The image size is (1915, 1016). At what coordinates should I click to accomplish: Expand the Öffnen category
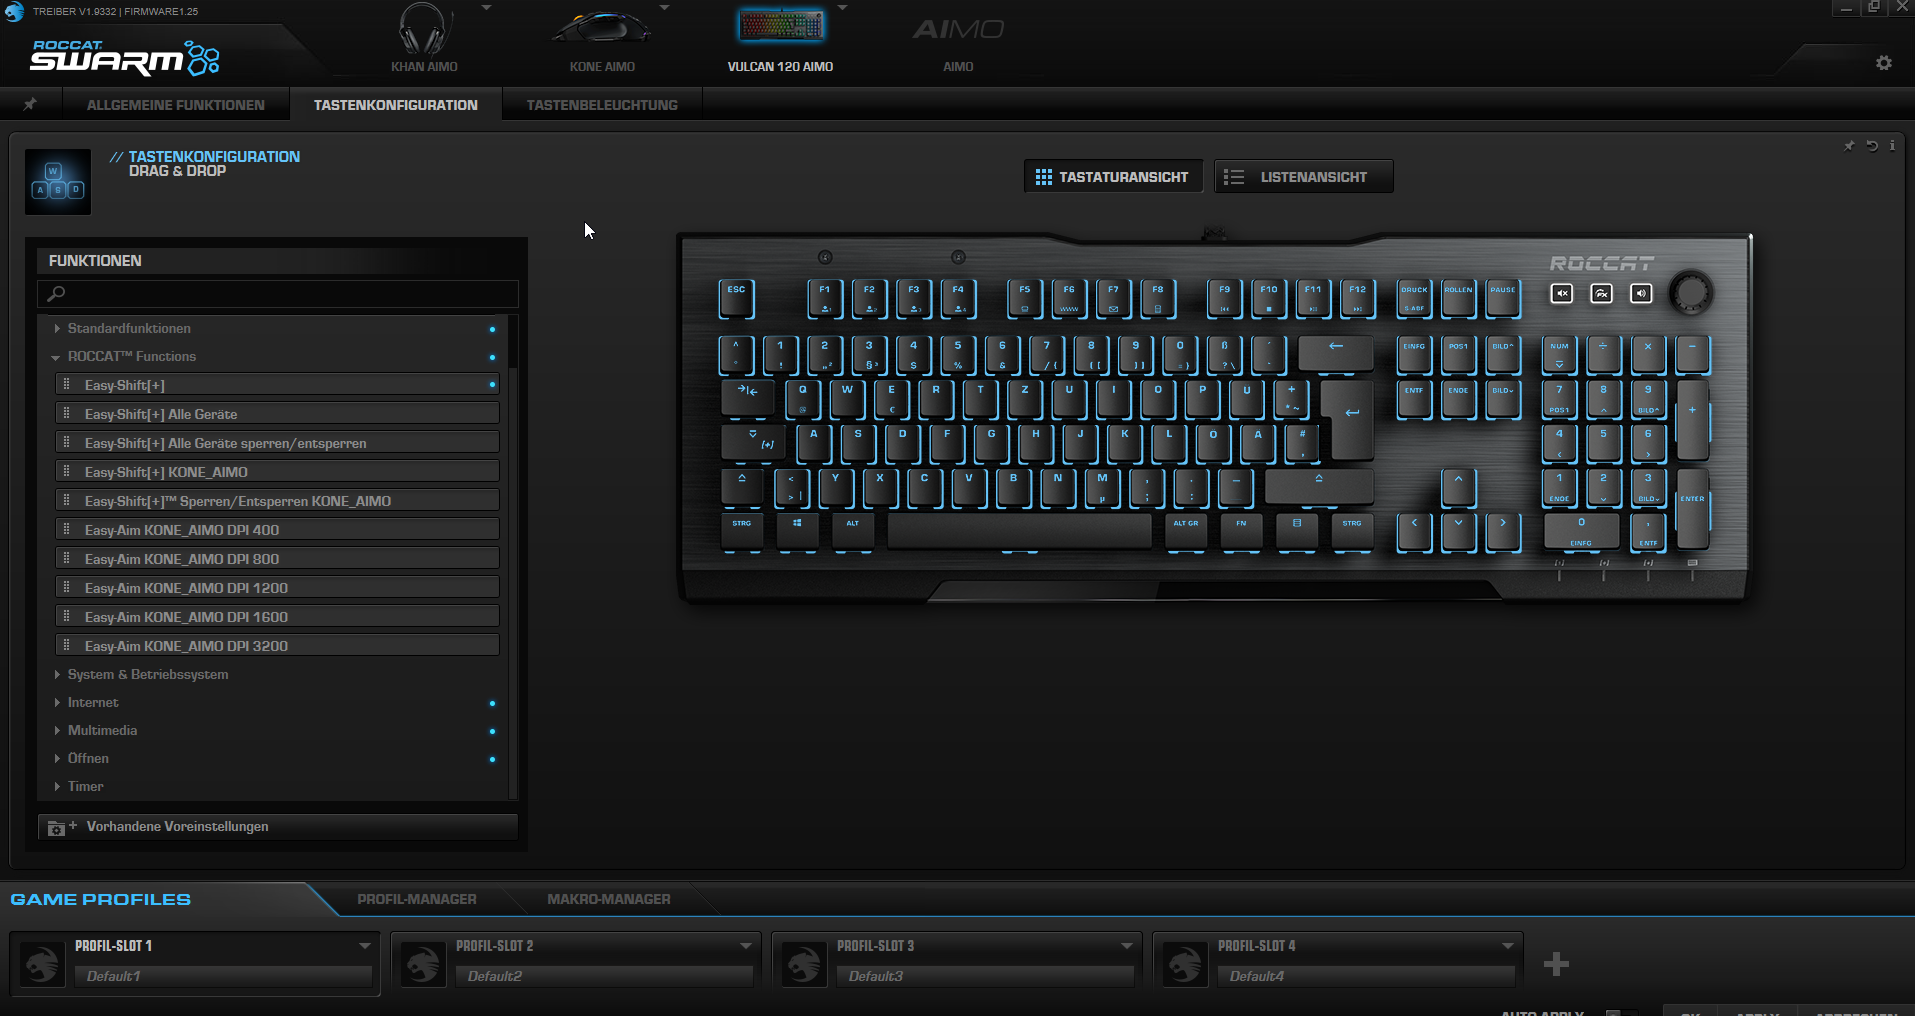(57, 759)
